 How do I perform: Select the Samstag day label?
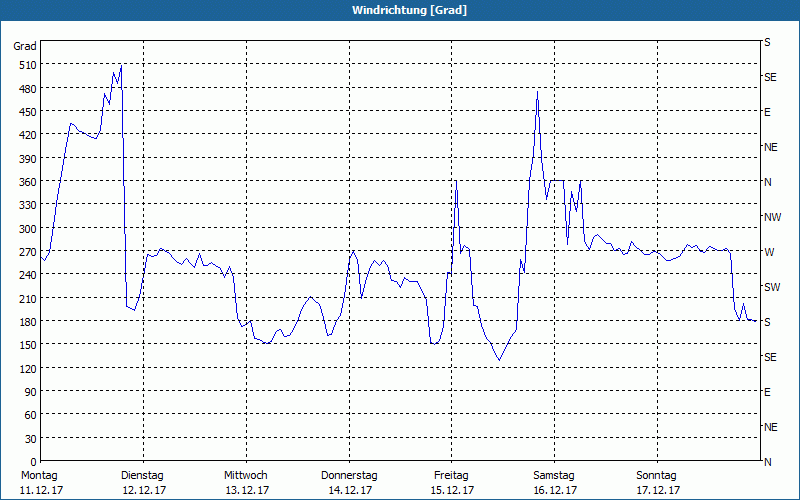coord(554,475)
